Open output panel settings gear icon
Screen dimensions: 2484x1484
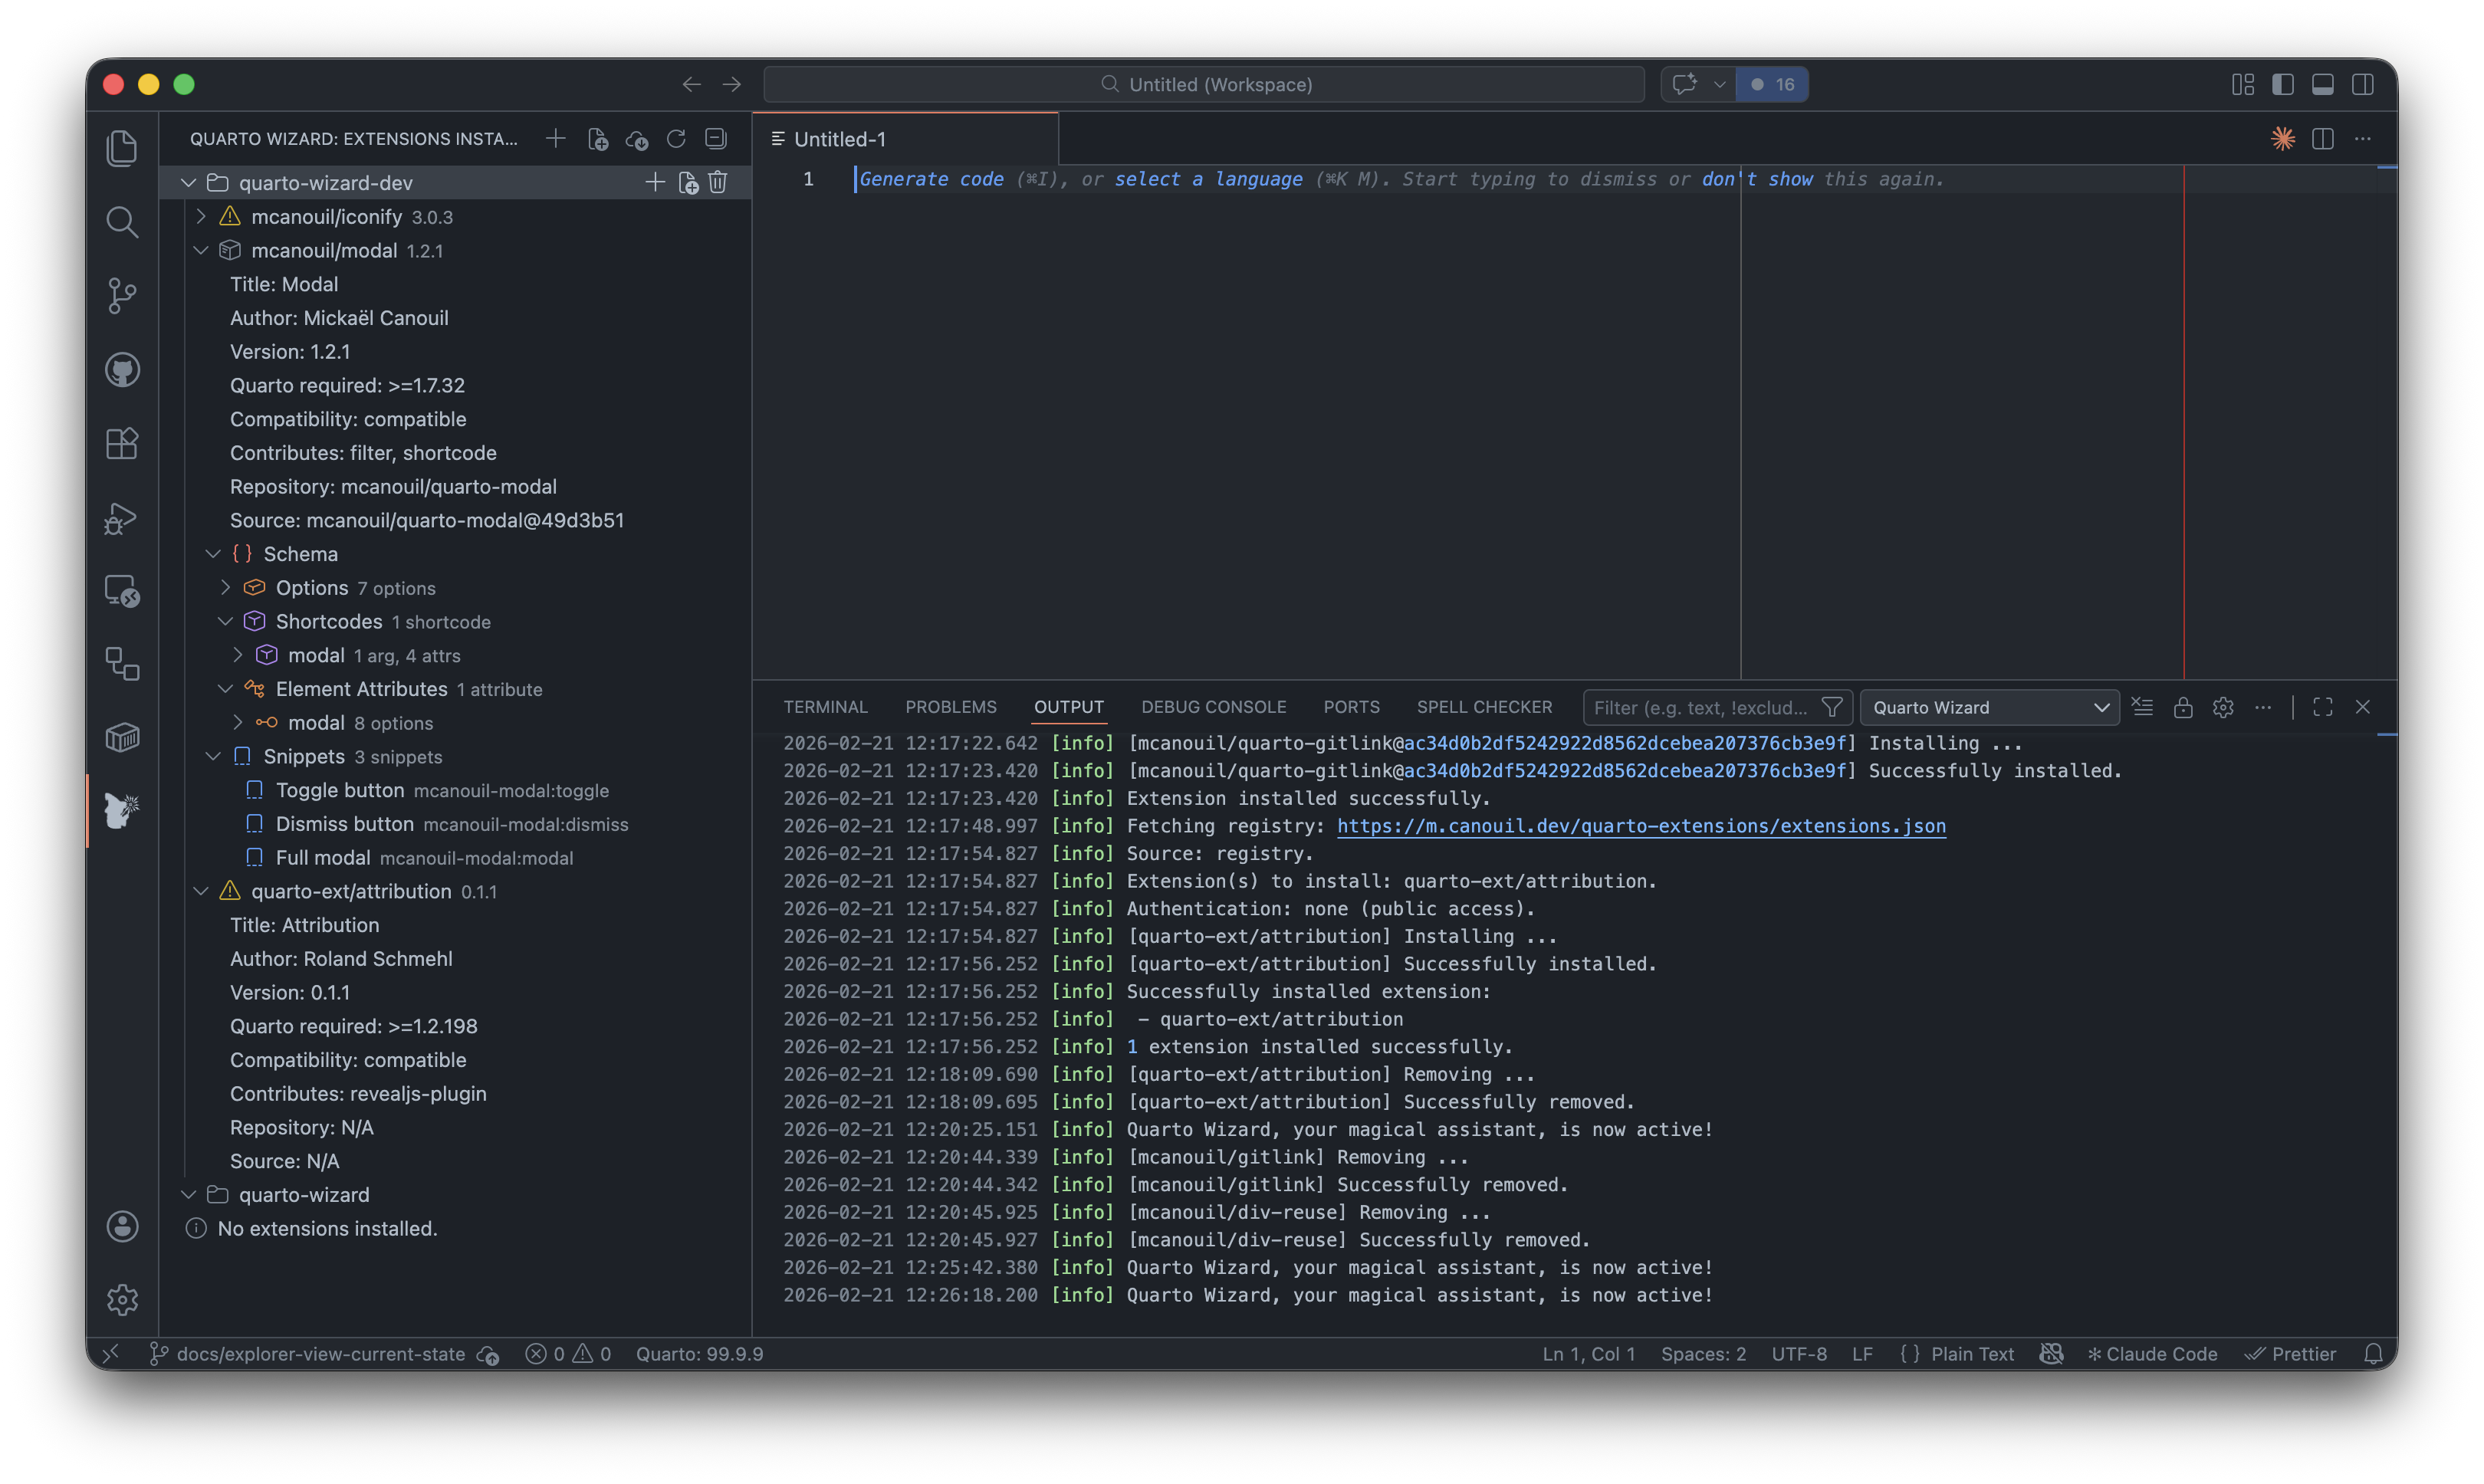pos(2223,707)
